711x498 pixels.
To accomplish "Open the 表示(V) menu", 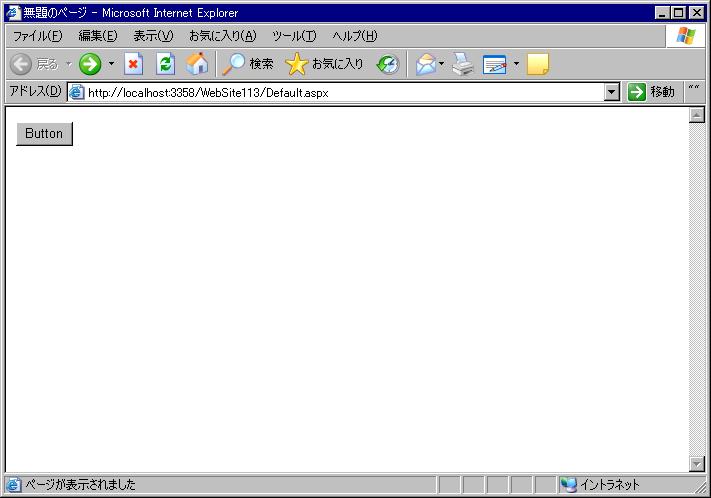I will (153, 36).
